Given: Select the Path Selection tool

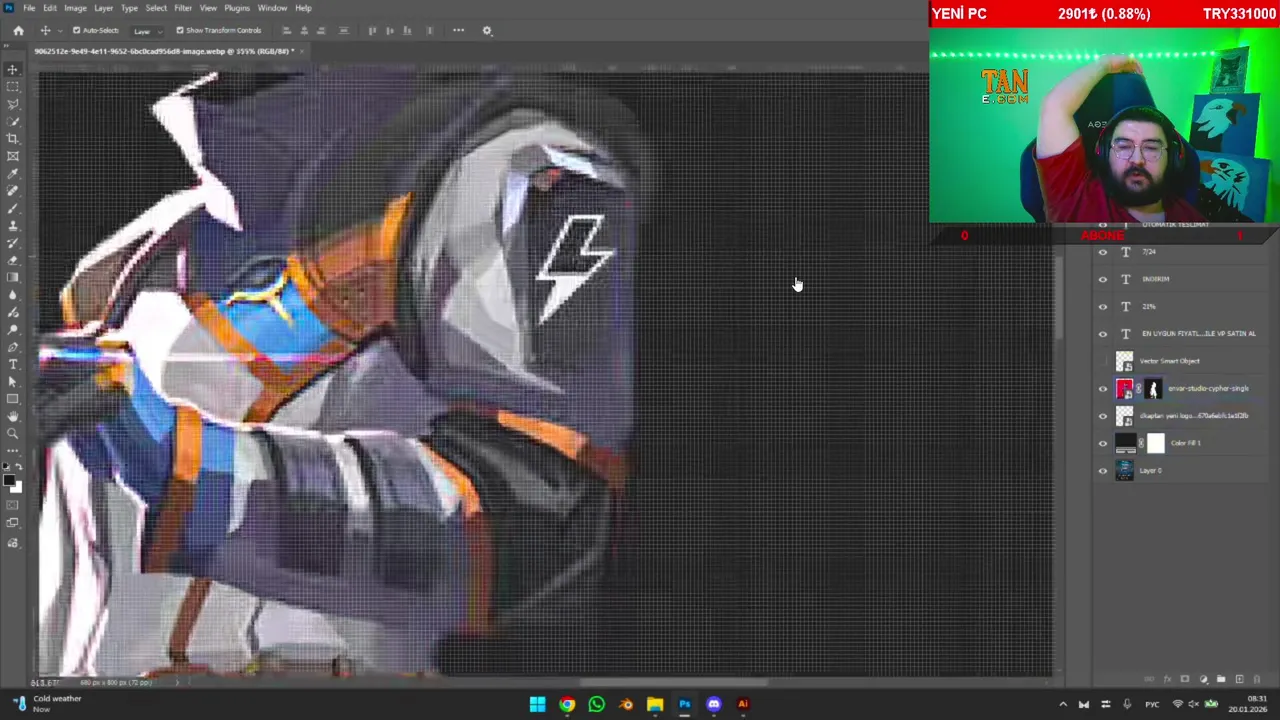Looking at the screenshot, I should coord(13,381).
